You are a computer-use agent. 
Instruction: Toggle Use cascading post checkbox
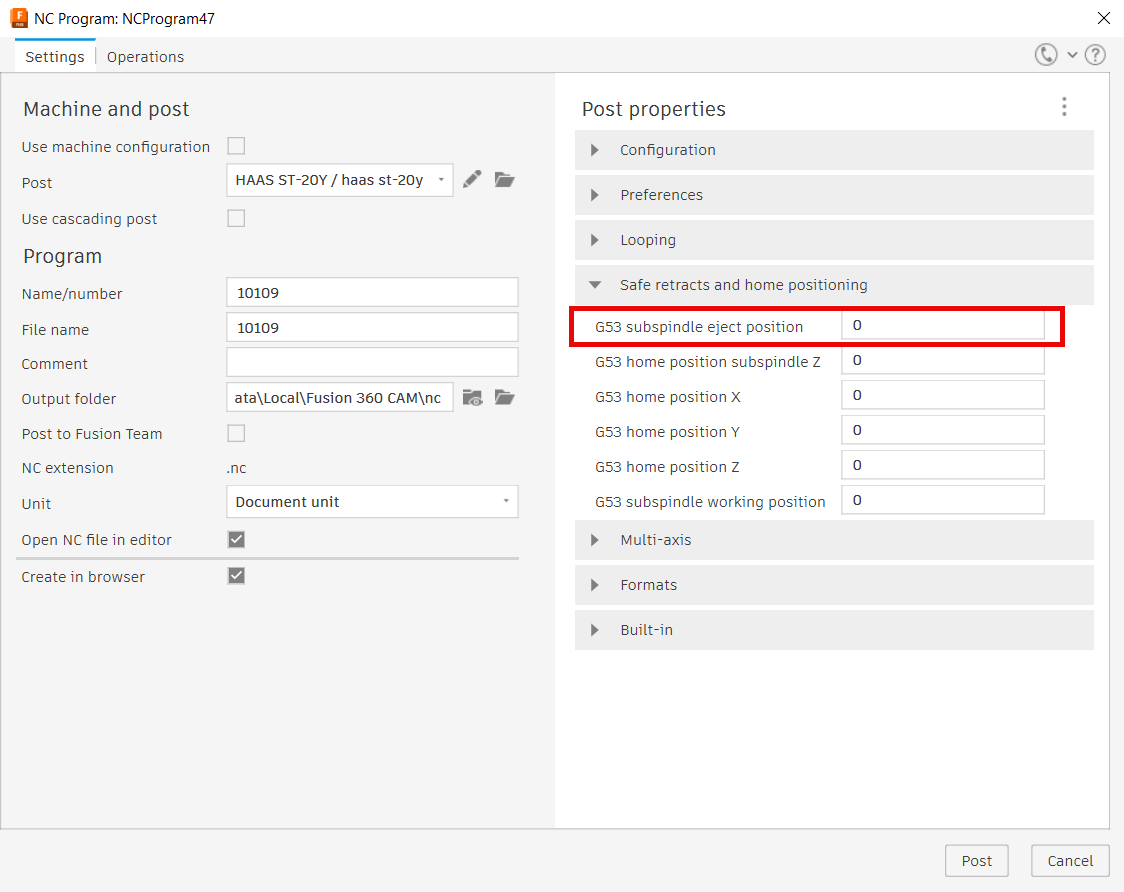[x=236, y=218]
